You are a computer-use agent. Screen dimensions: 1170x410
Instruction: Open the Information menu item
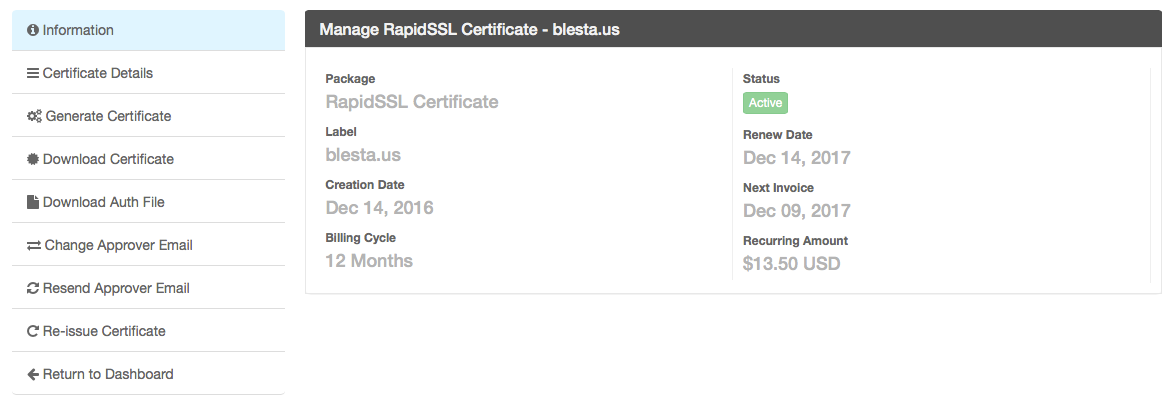point(78,31)
